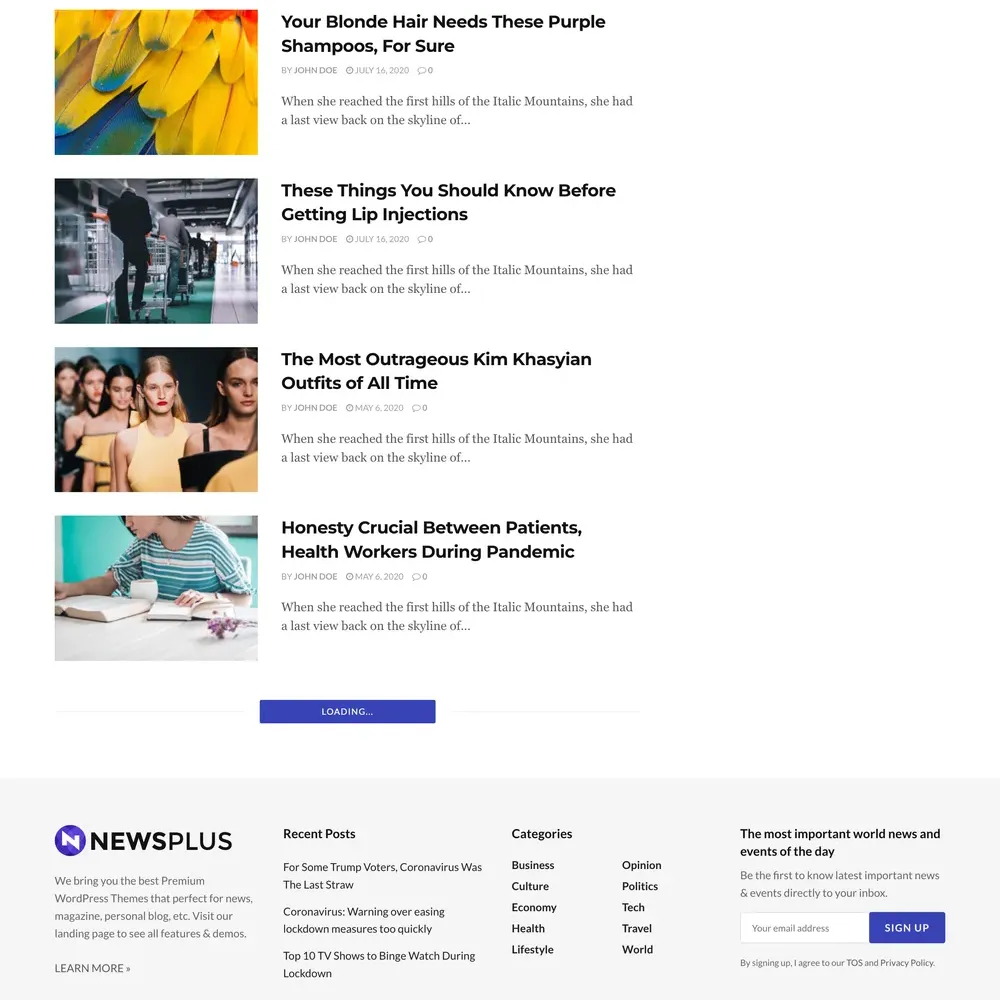The width and height of the screenshot is (1000, 1000).
Task: Click the NewsPlus logo icon in footer
Action: click(x=70, y=841)
